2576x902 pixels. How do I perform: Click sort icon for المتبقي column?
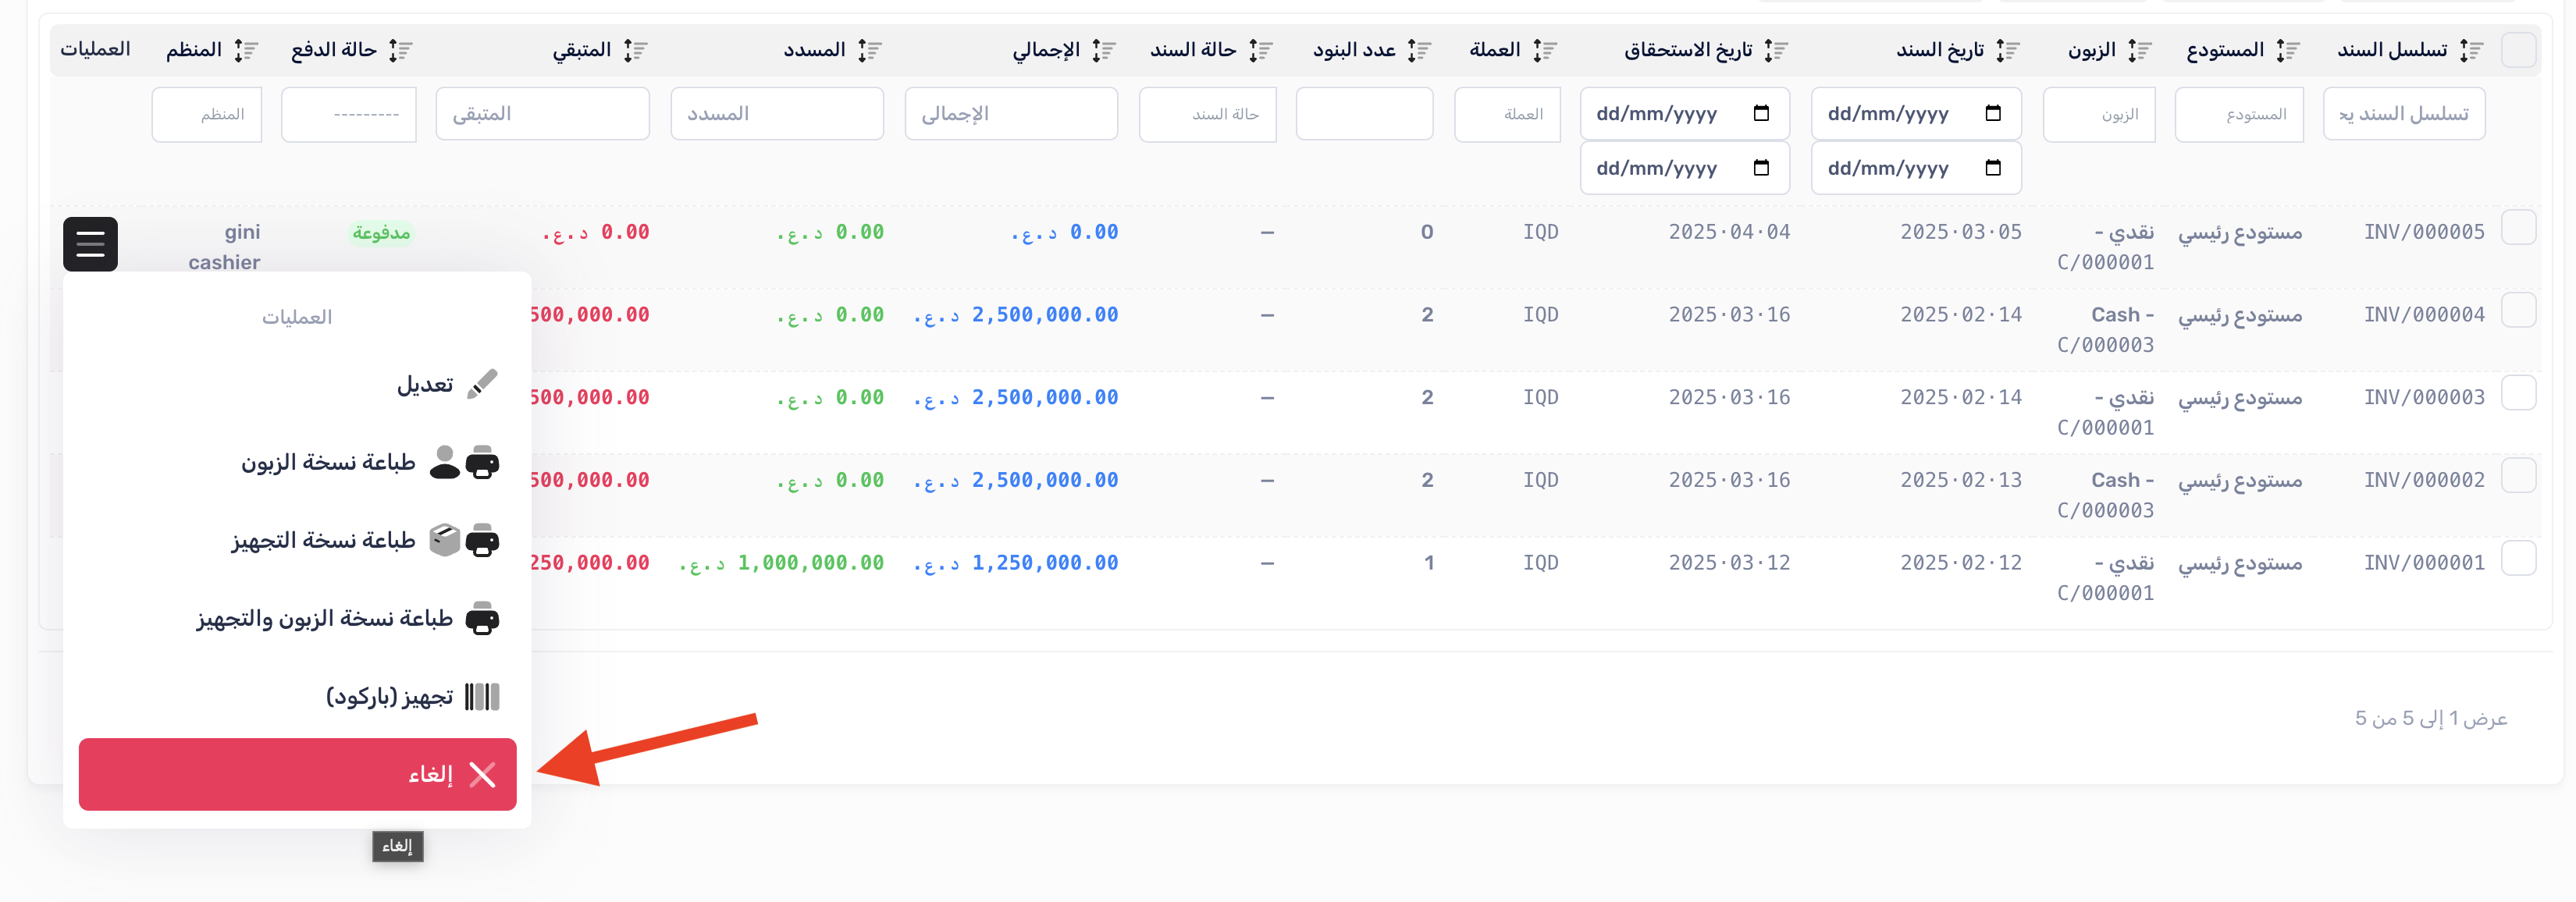point(635,50)
